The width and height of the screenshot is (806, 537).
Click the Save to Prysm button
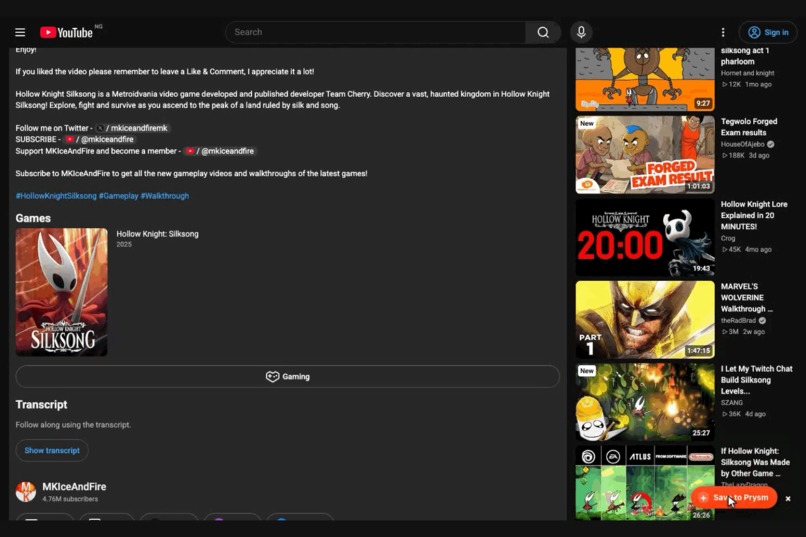click(x=734, y=497)
